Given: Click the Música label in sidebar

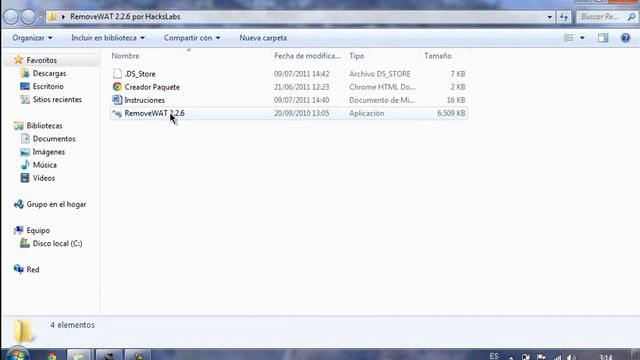Looking at the screenshot, I should (x=44, y=164).
